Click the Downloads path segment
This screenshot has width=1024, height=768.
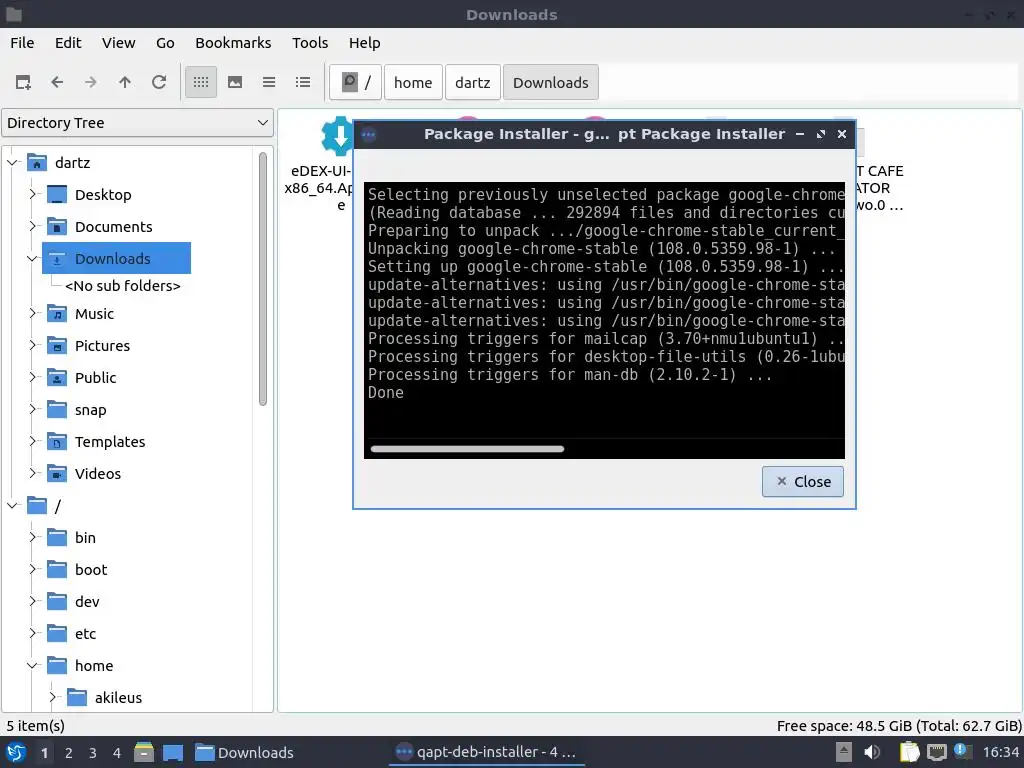[x=551, y=82]
